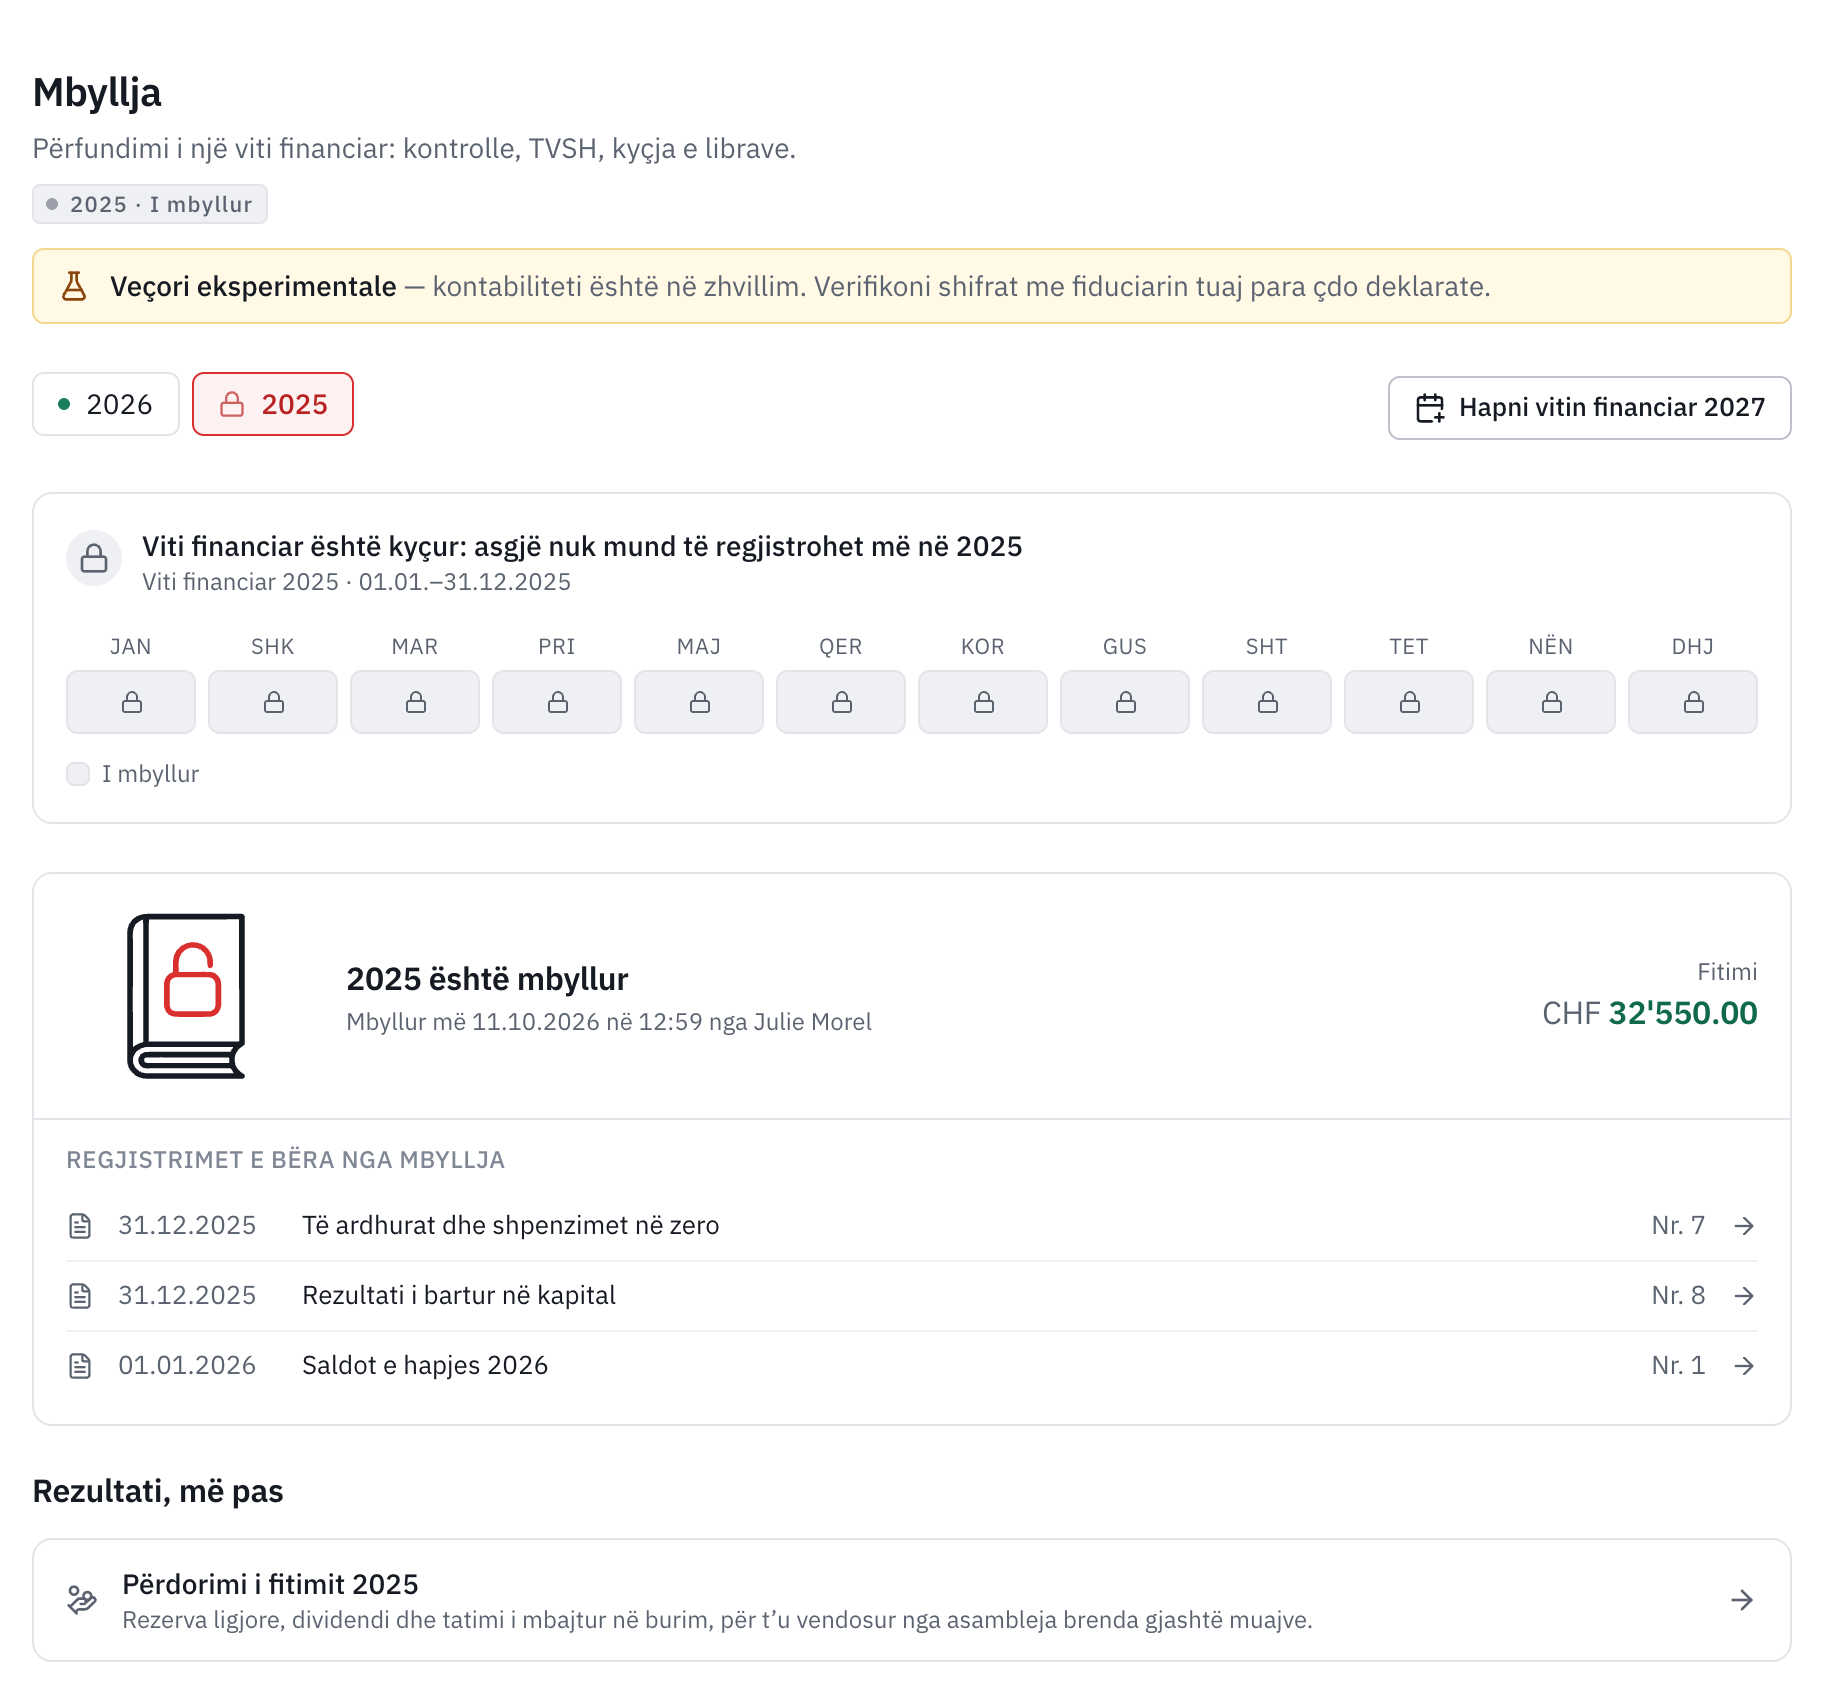This screenshot has width=1824, height=1688.
Task: Click Hapni vitin financiar 2027 button
Action: 1589,408
